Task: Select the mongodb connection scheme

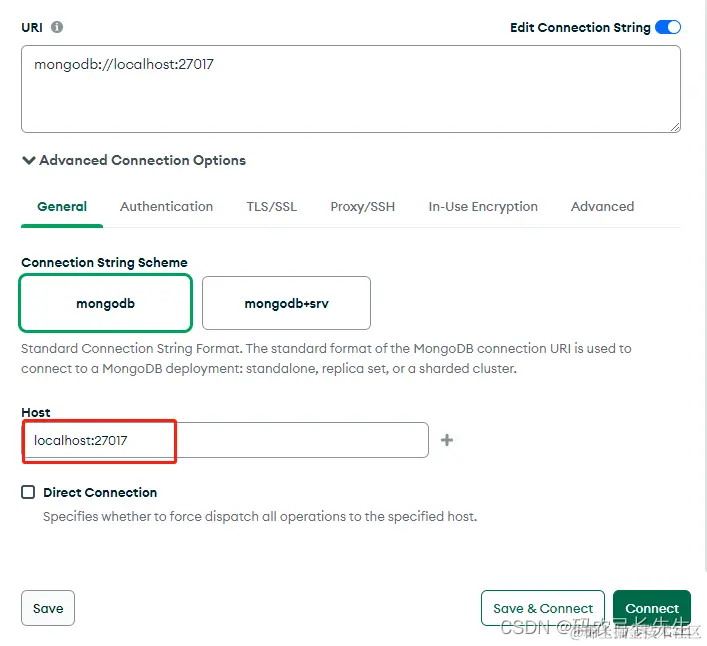Action: [105, 303]
